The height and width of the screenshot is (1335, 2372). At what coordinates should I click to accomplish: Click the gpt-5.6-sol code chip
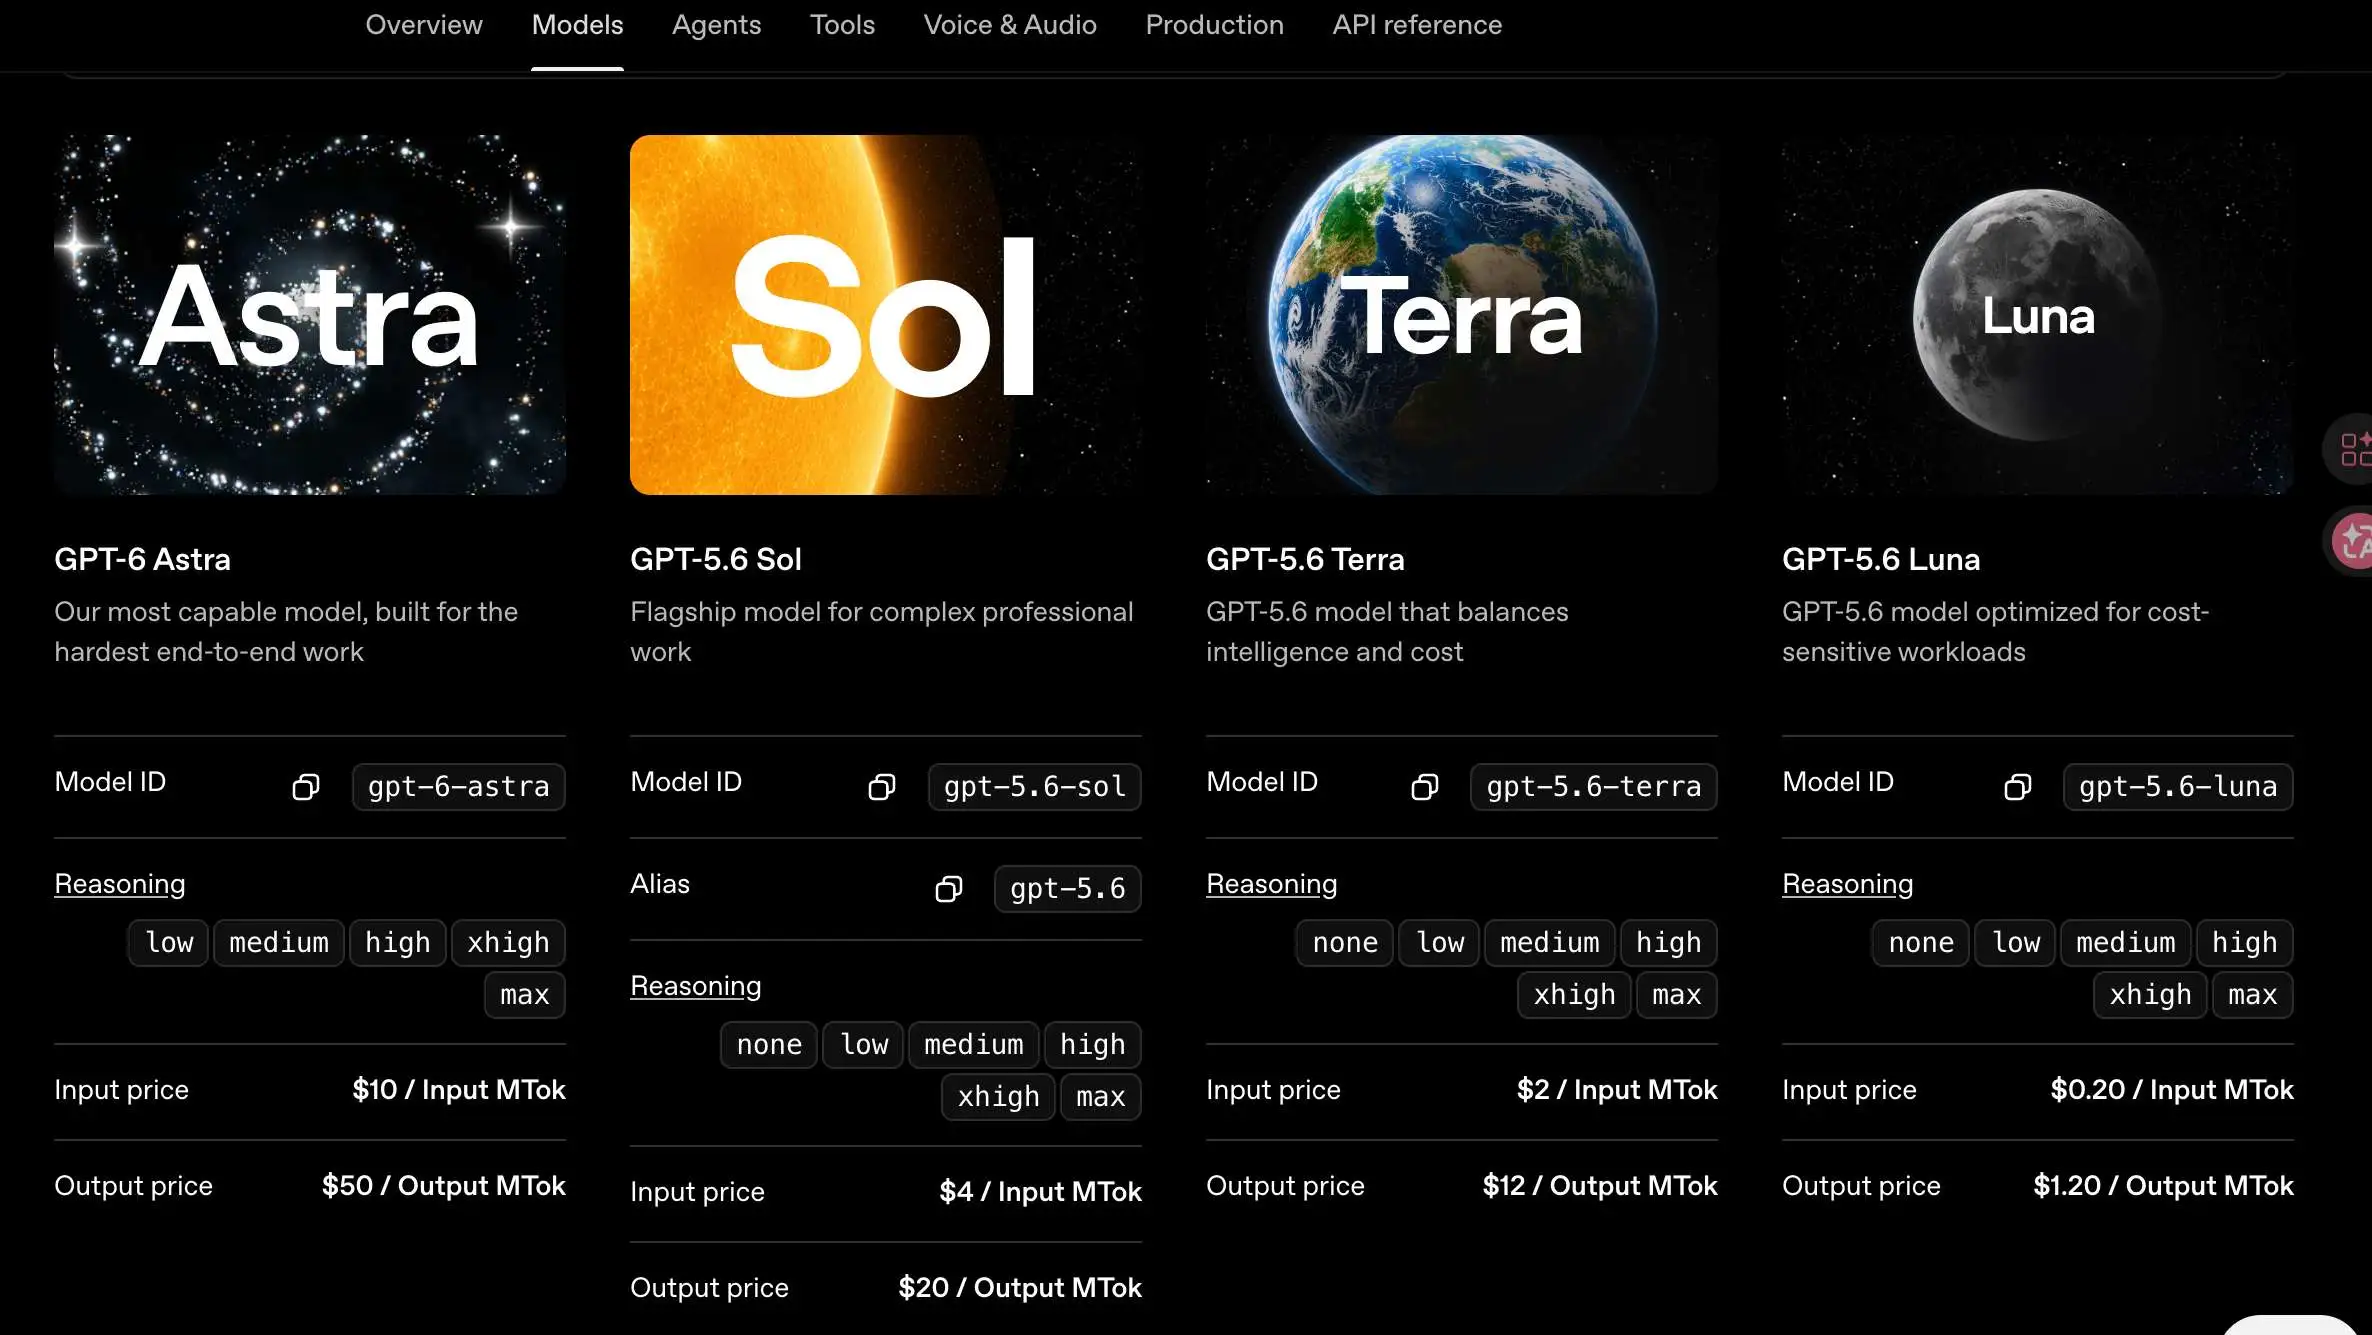(1035, 787)
